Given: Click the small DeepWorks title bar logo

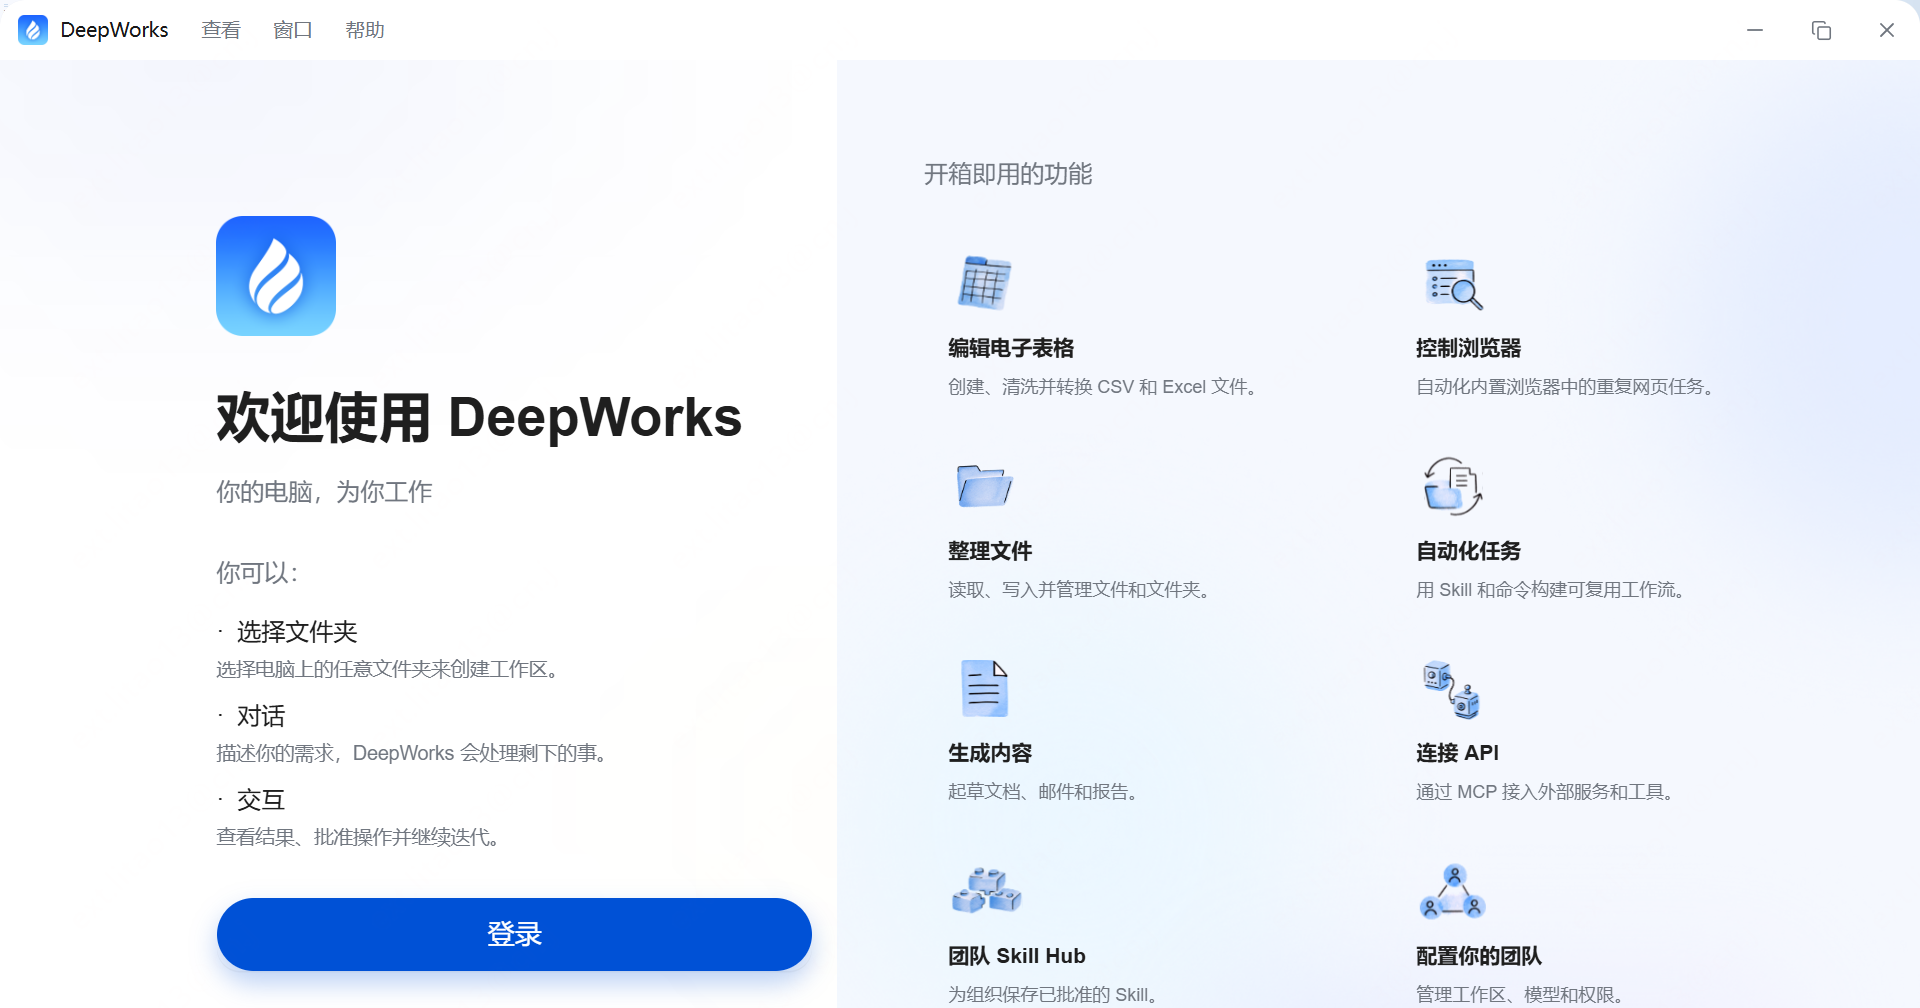Looking at the screenshot, I should coord(33,30).
